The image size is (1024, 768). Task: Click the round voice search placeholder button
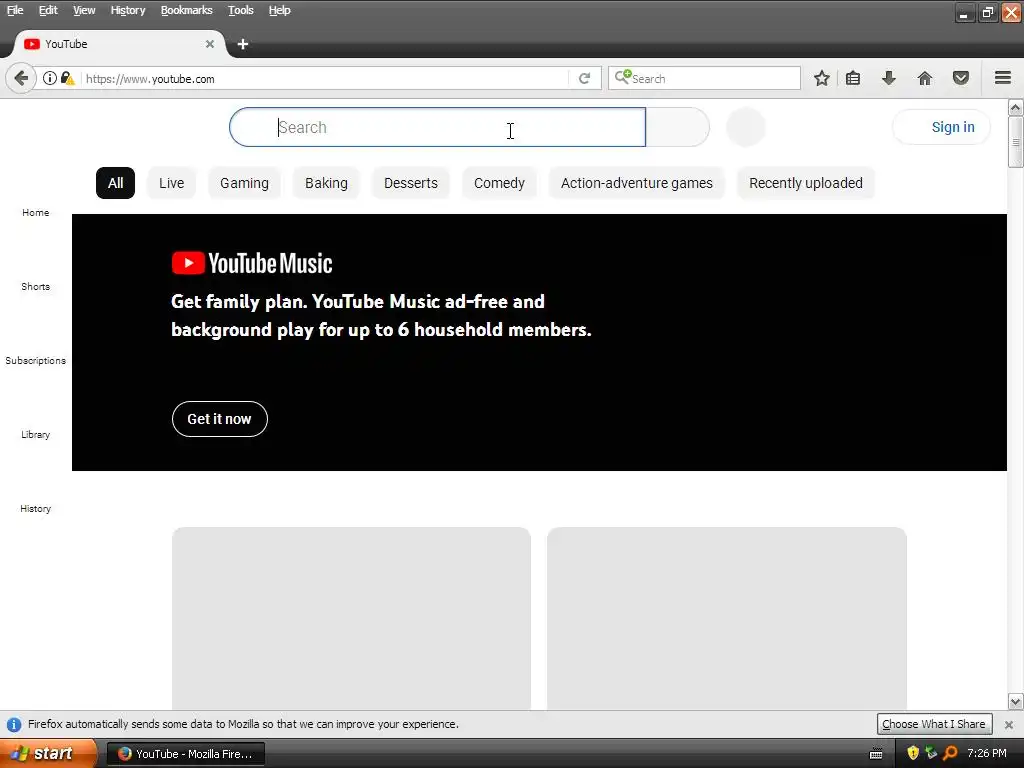point(745,127)
